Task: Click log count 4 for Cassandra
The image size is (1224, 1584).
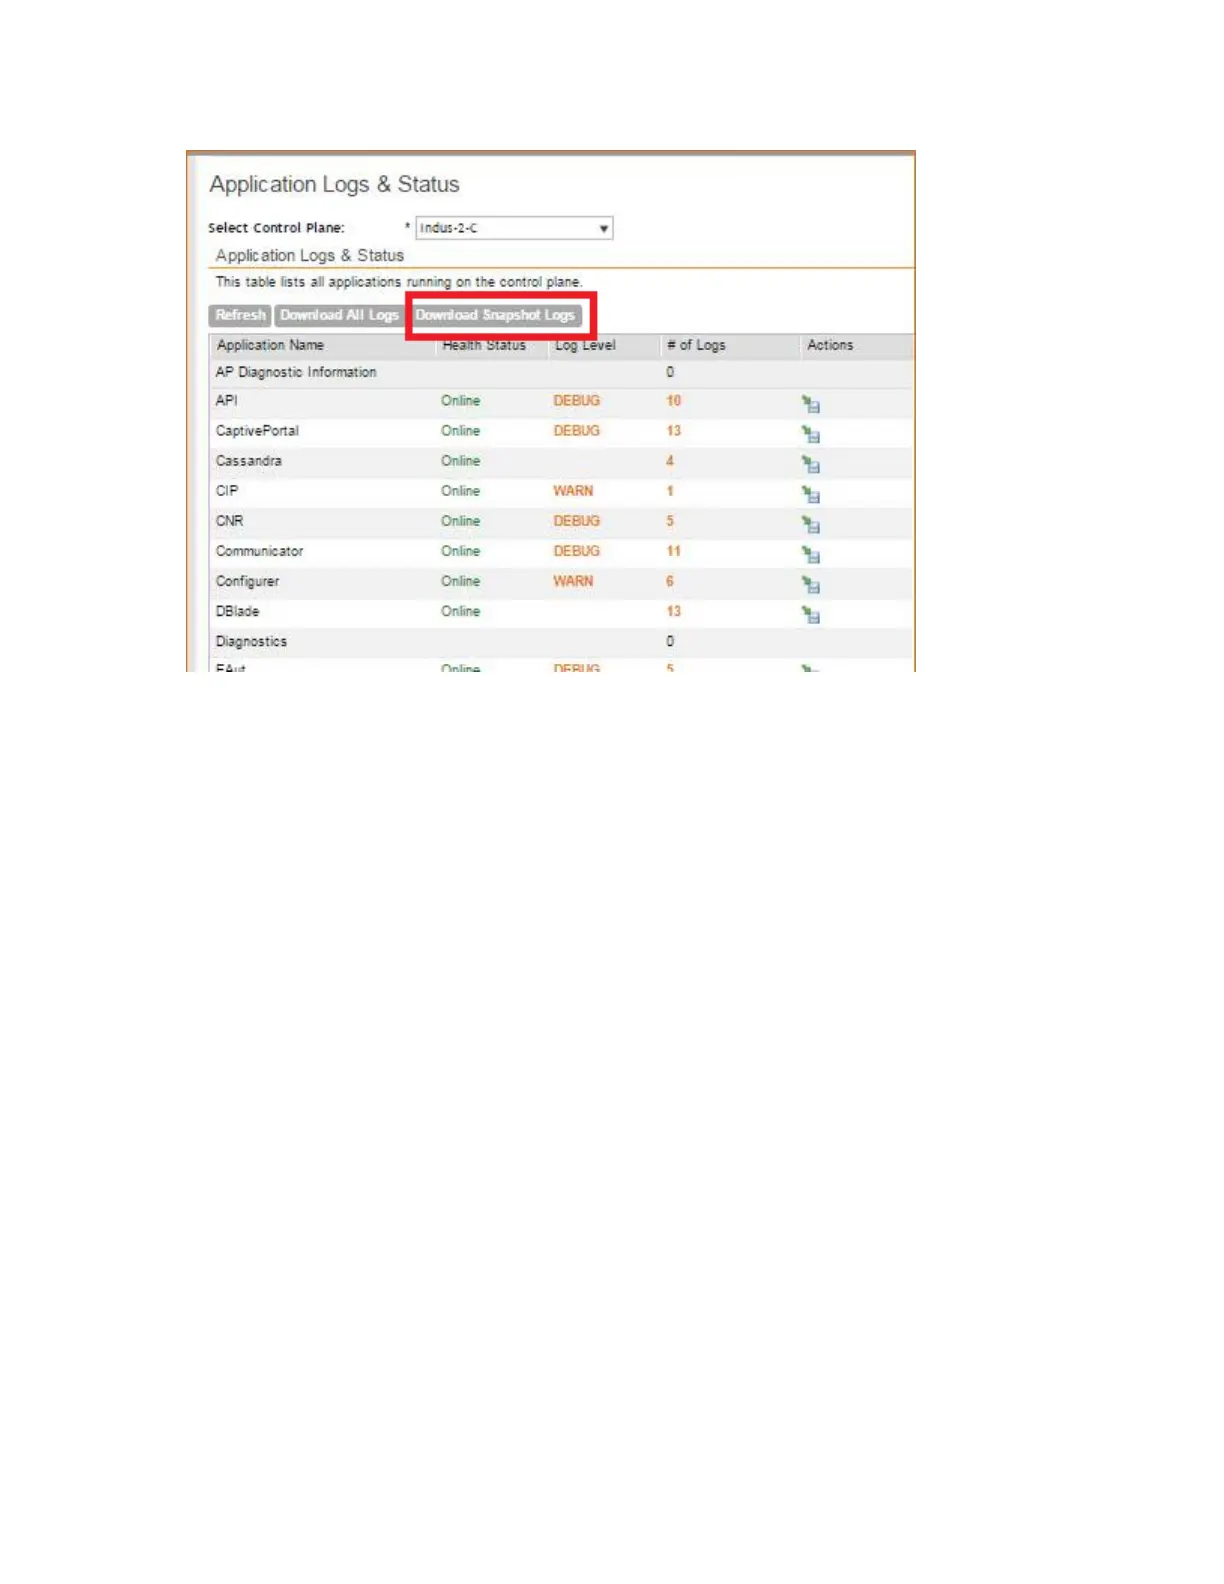Action: point(670,461)
